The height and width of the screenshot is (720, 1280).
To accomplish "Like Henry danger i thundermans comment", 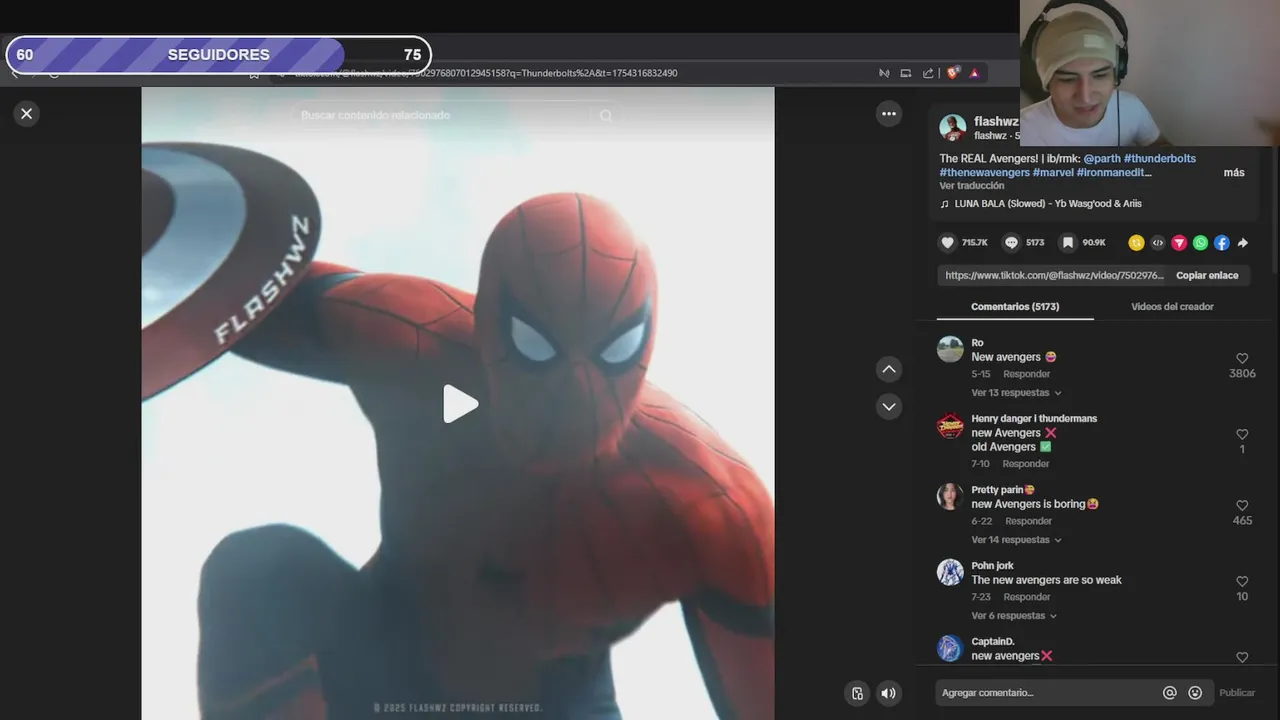I will pyautogui.click(x=1242, y=434).
